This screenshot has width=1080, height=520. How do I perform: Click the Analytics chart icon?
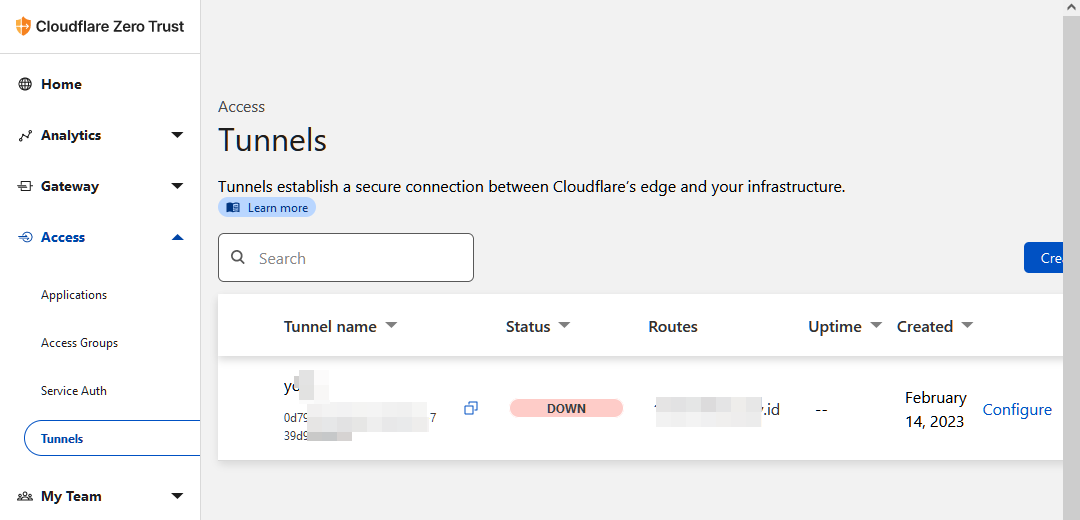[x=26, y=136]
